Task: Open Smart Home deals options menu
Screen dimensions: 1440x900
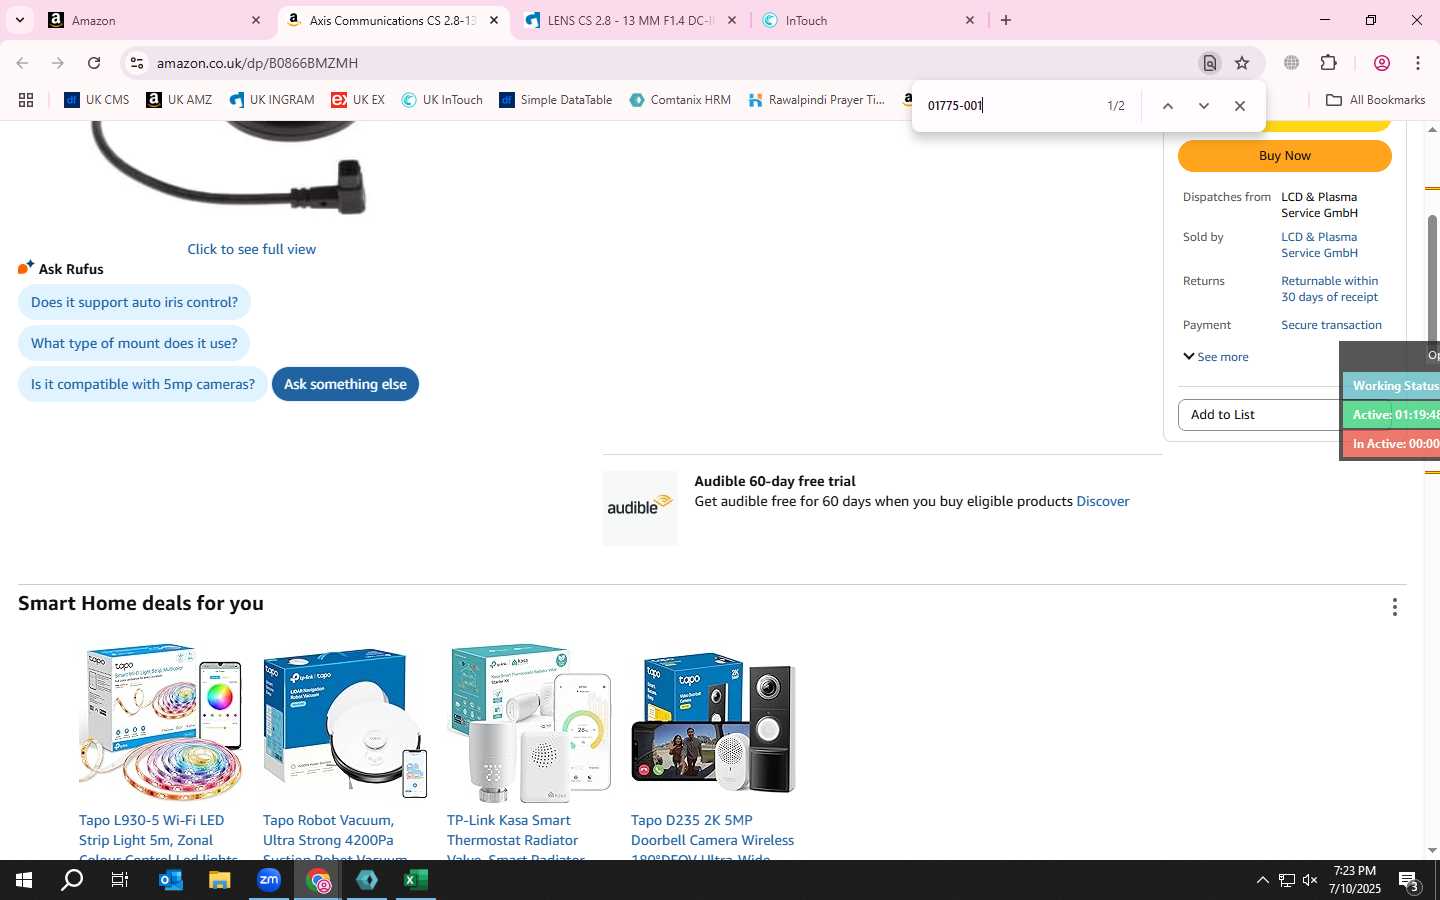Action: click(x=1395, y=607)
